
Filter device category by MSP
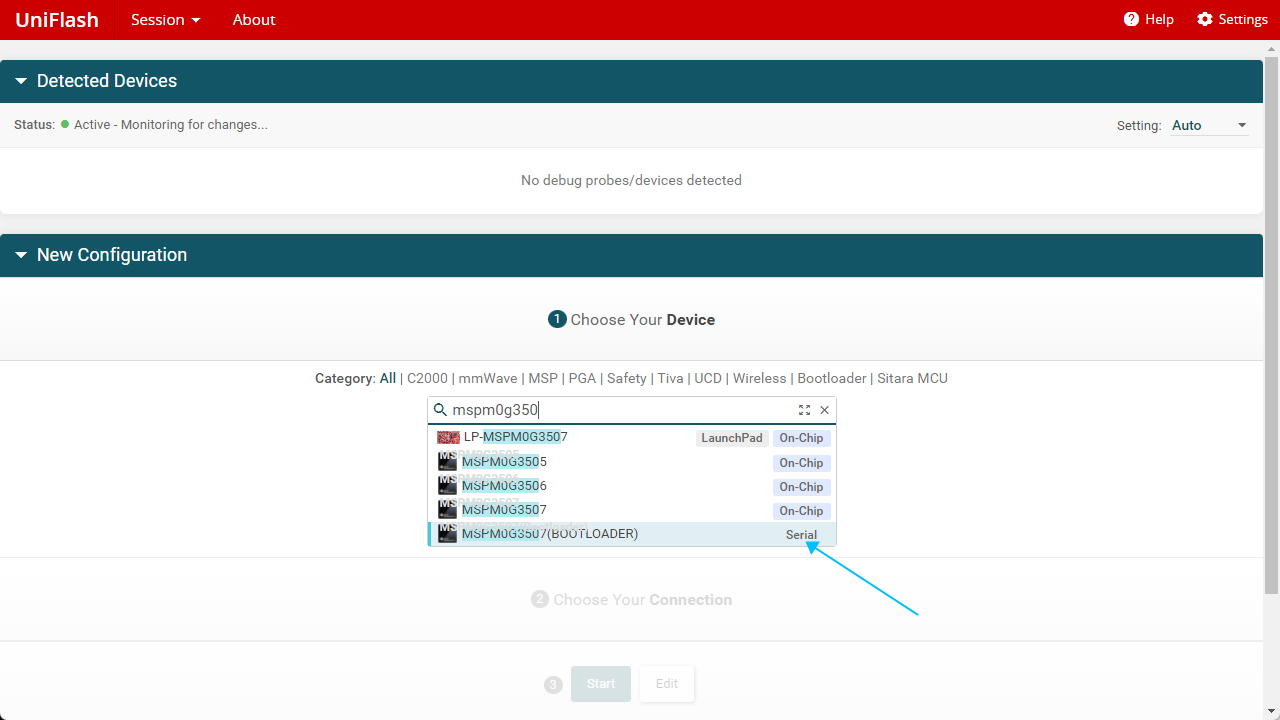[x=543, y=378]
